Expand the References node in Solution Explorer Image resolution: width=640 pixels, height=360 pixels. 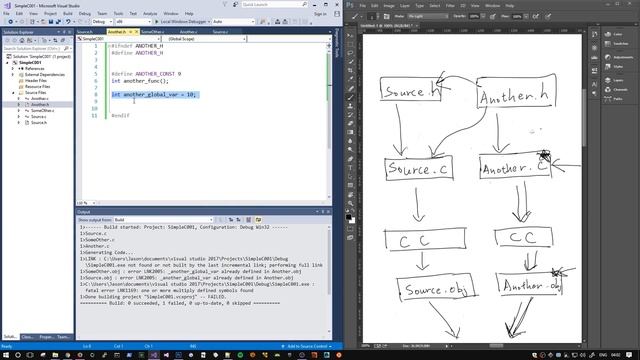pyautogui.click(x=13, y=69)
